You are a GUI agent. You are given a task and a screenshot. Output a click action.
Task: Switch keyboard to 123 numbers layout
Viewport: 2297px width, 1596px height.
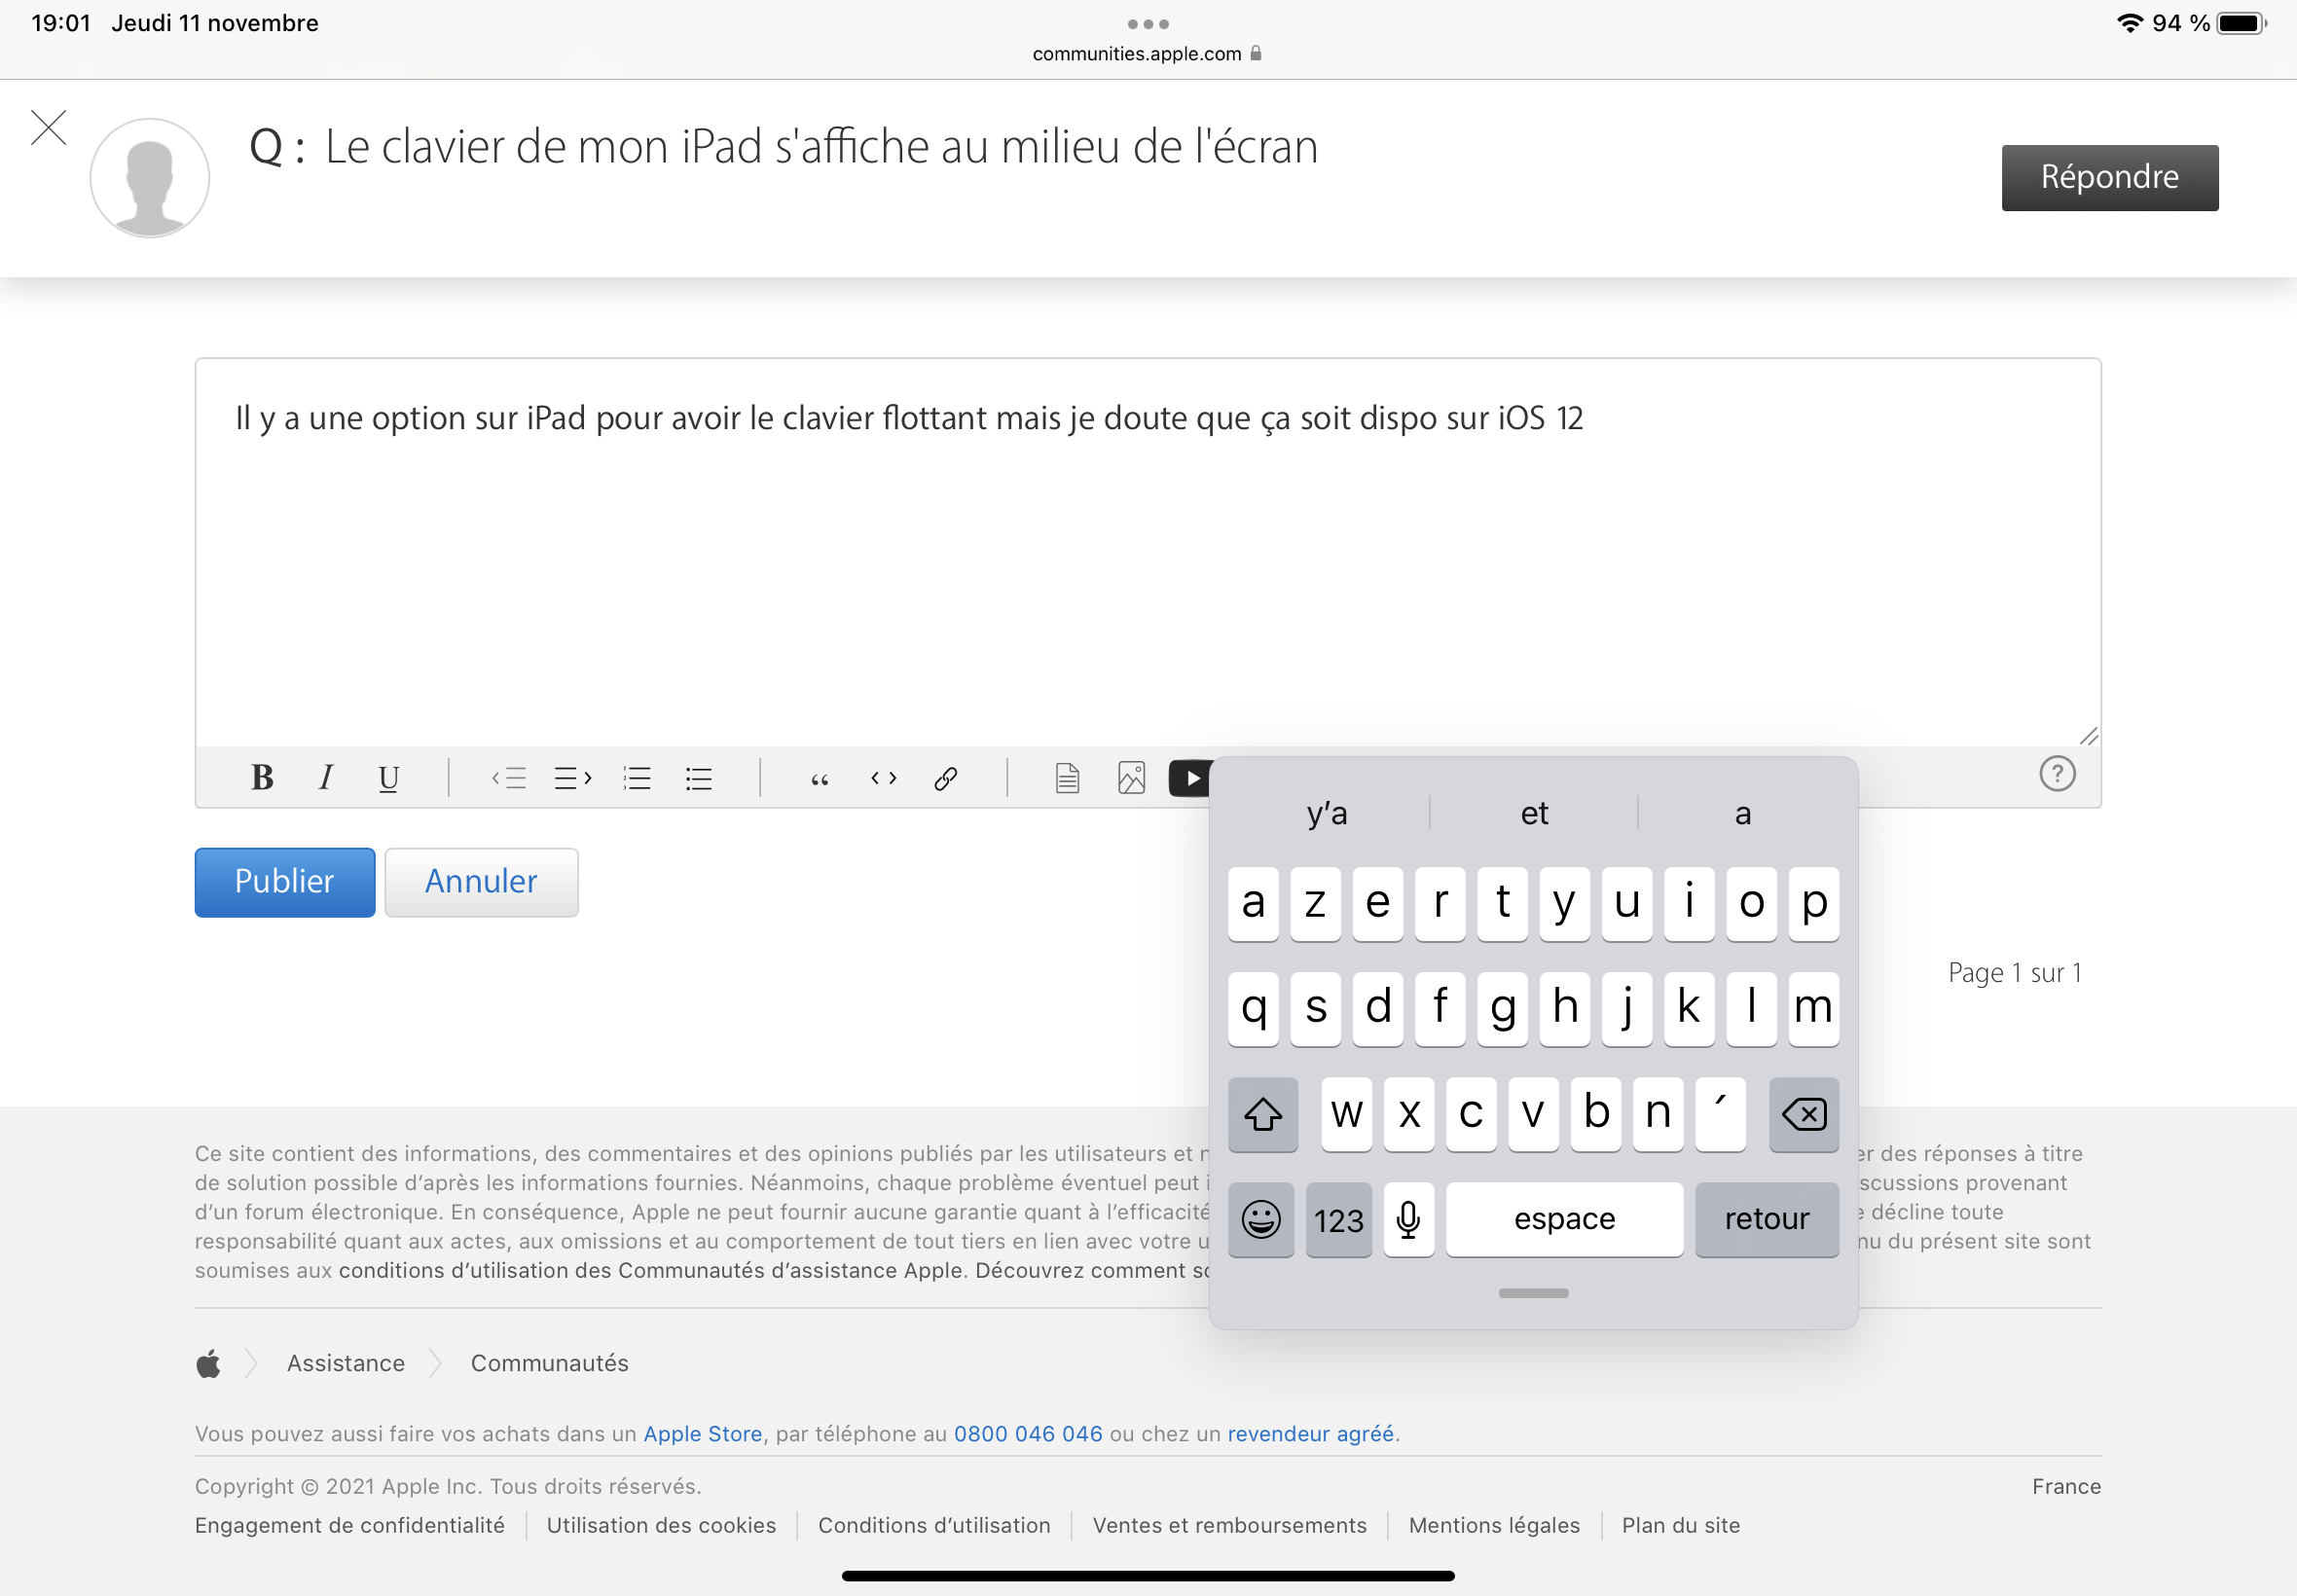[x=1338, y=1220]
